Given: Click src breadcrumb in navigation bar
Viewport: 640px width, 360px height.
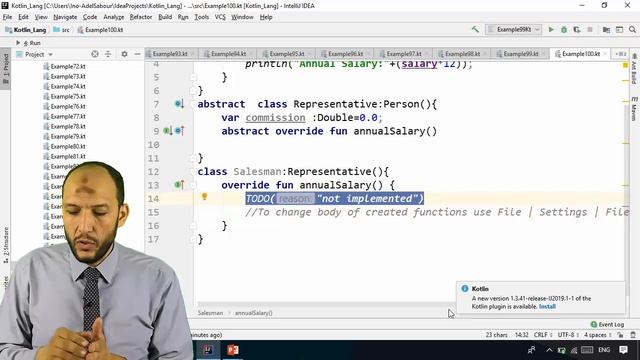Looking at the screenshot, I should pos(62,30).
